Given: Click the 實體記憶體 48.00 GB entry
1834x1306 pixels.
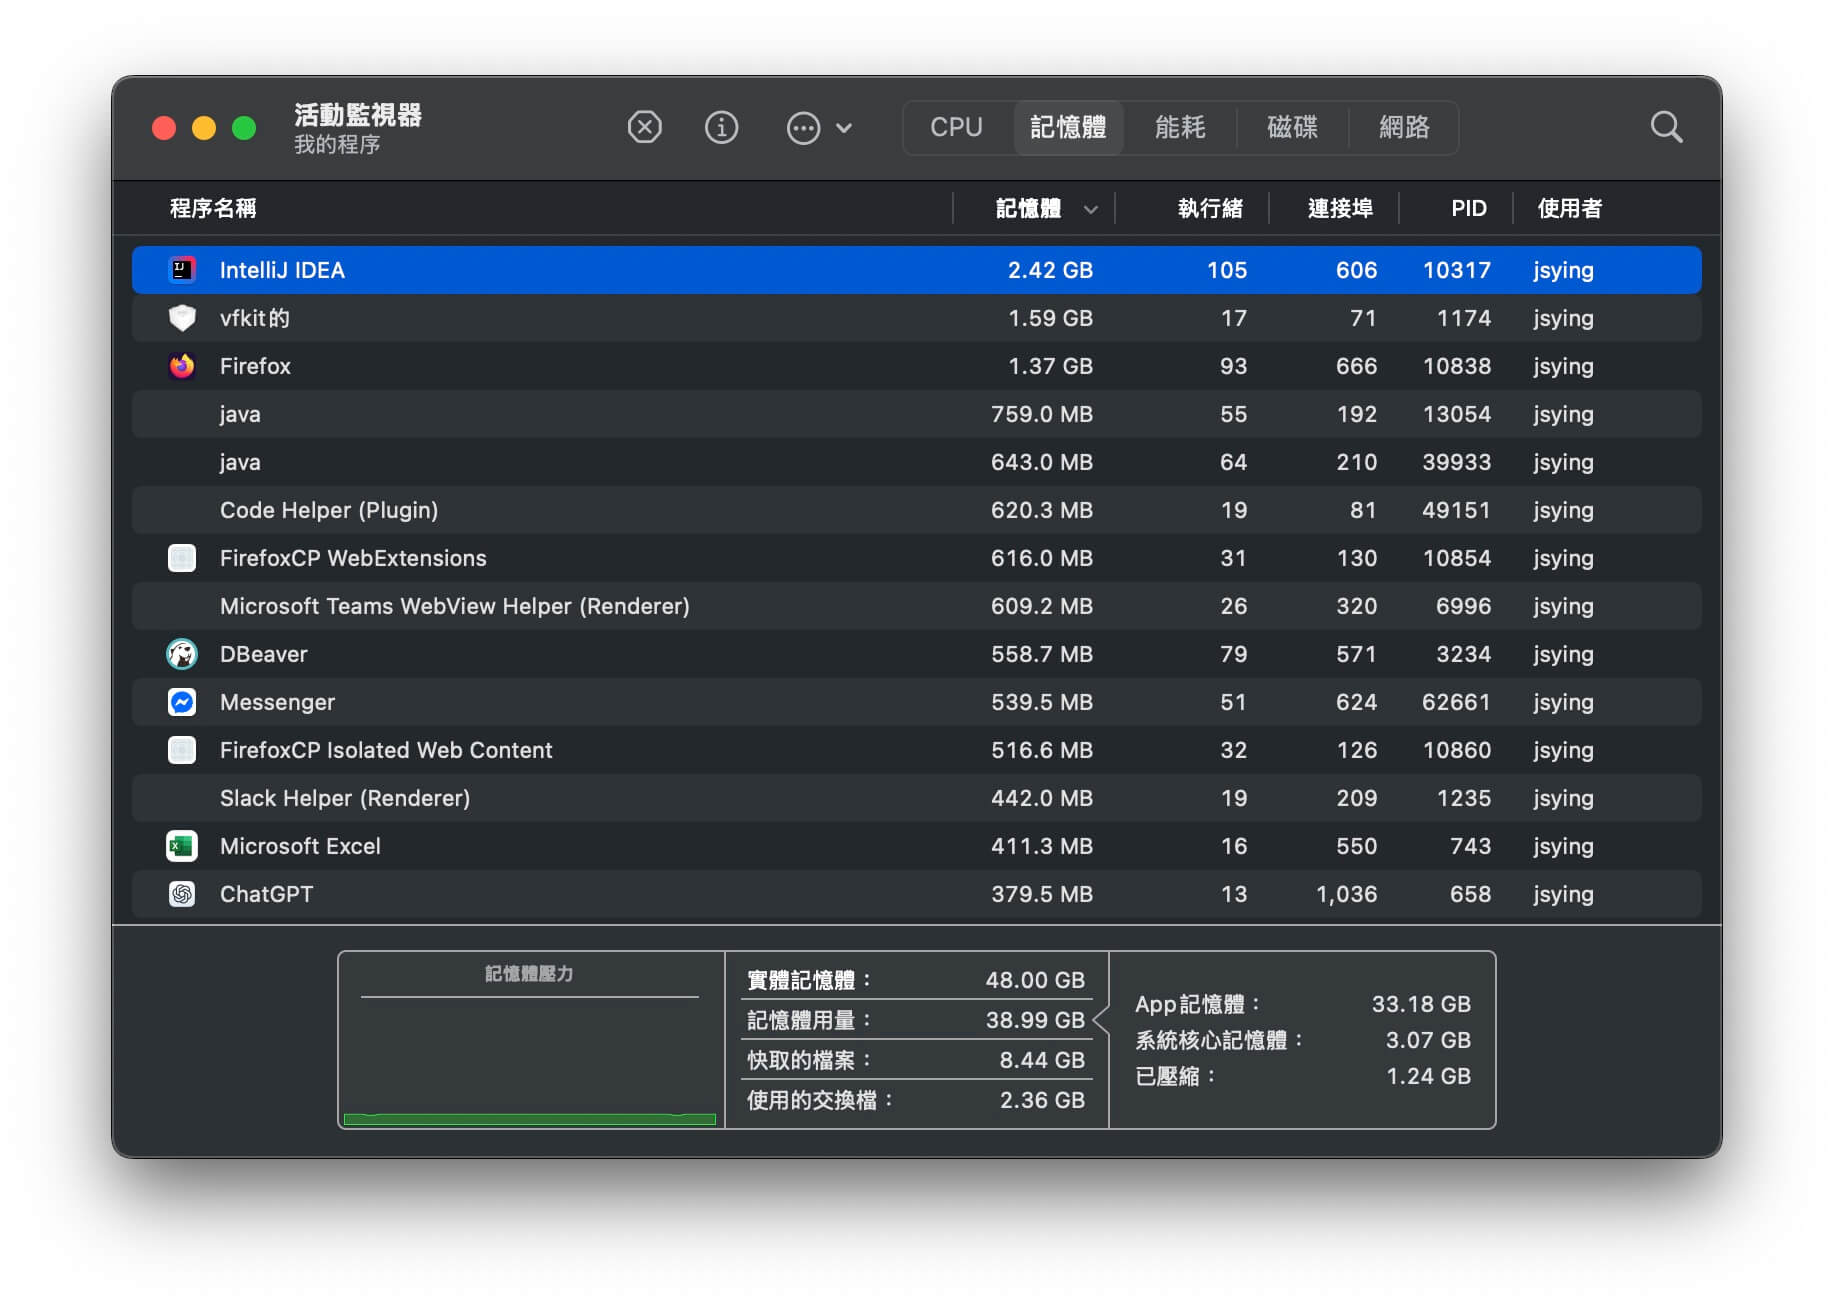Looking at the screenshot, I should (x=916, y=980).
